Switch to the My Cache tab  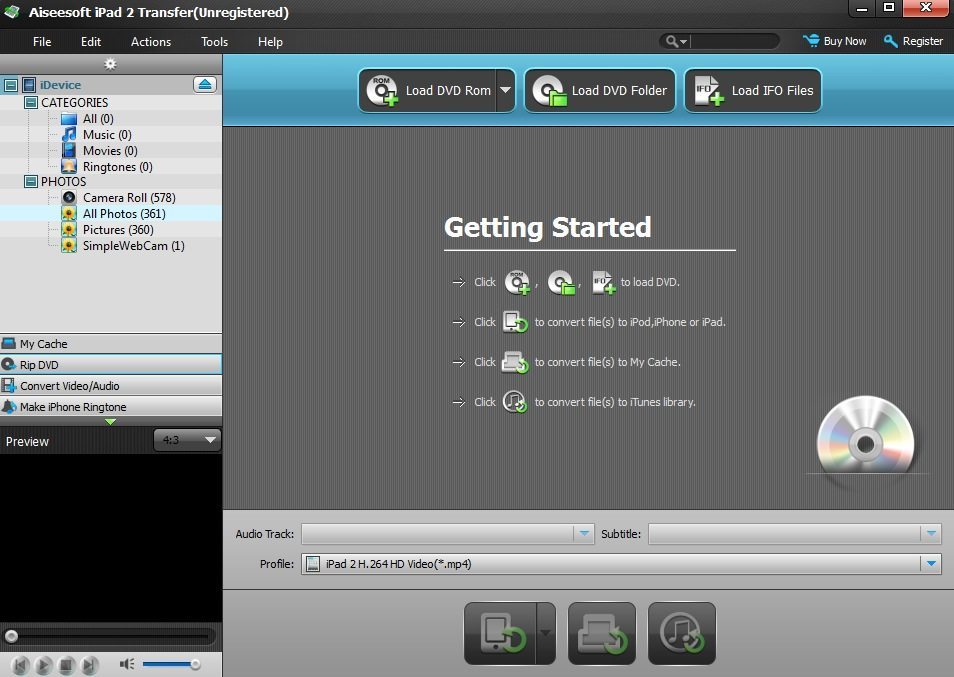(x=111, y=344)
